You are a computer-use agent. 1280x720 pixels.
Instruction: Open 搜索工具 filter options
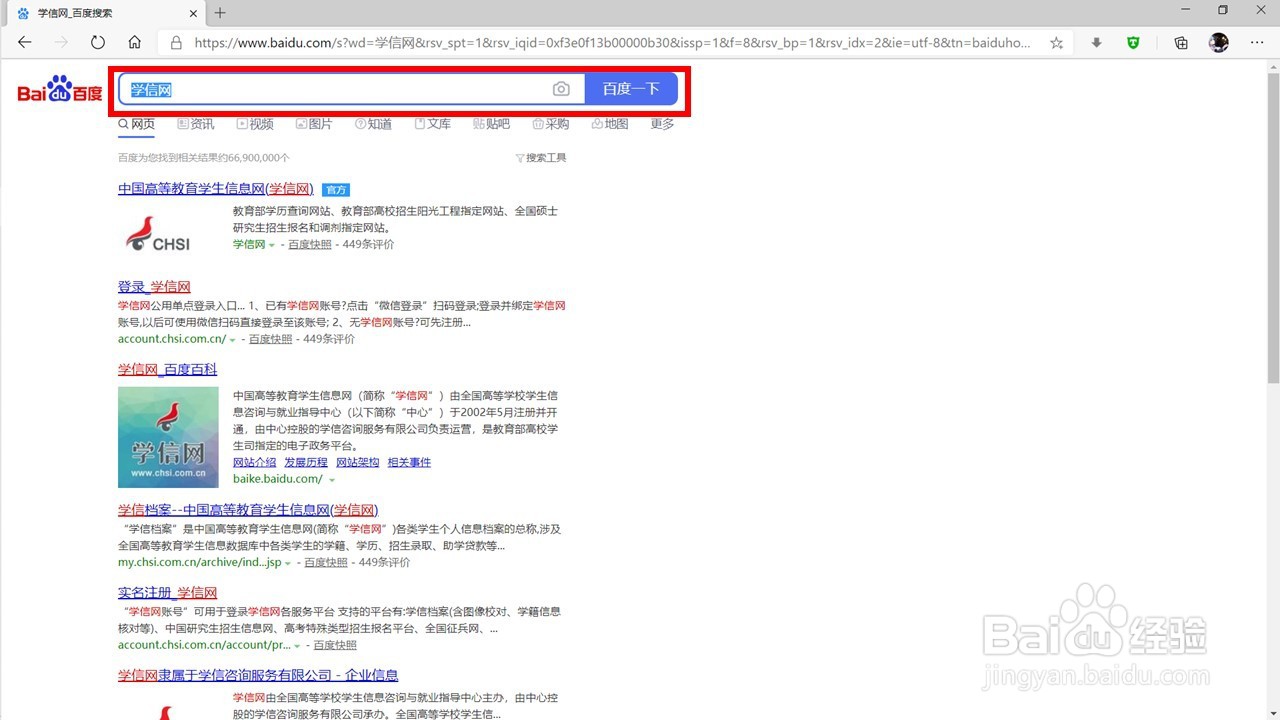[x=541, y=158]
